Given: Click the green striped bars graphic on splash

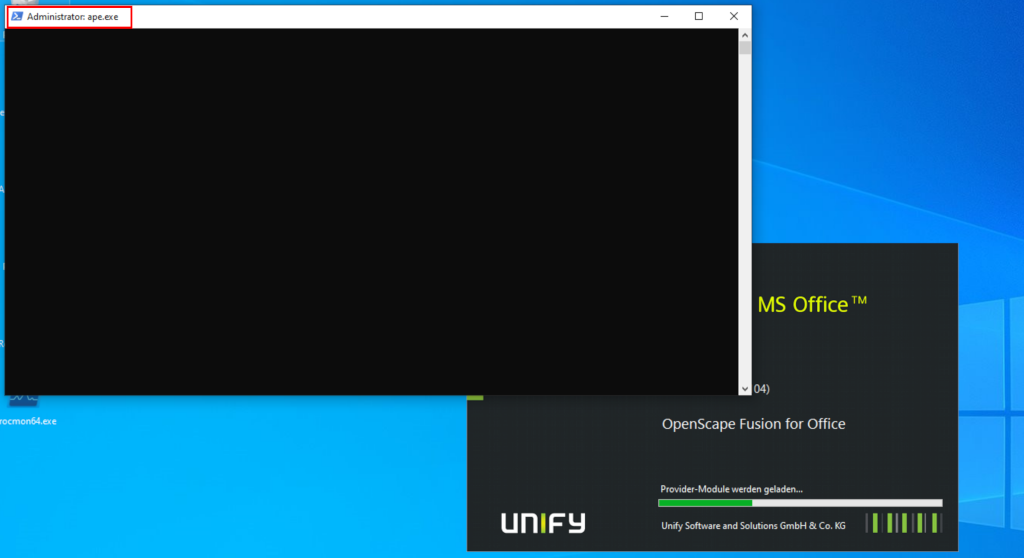Looking at the screenshot, I should (x=904, y=522).
